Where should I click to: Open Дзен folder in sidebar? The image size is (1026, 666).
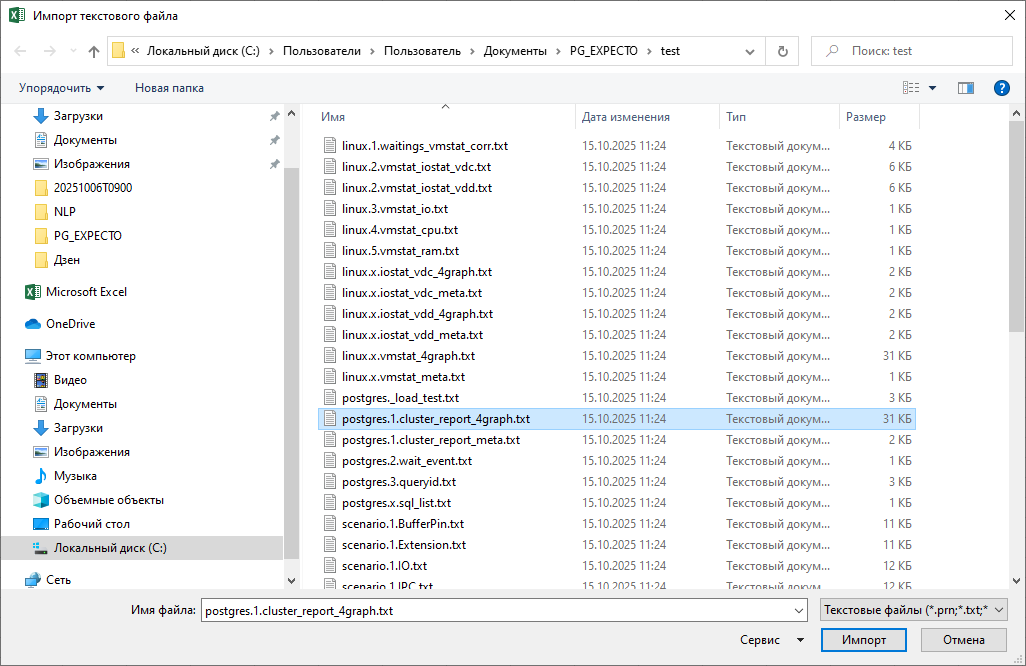tap(66, 260)
